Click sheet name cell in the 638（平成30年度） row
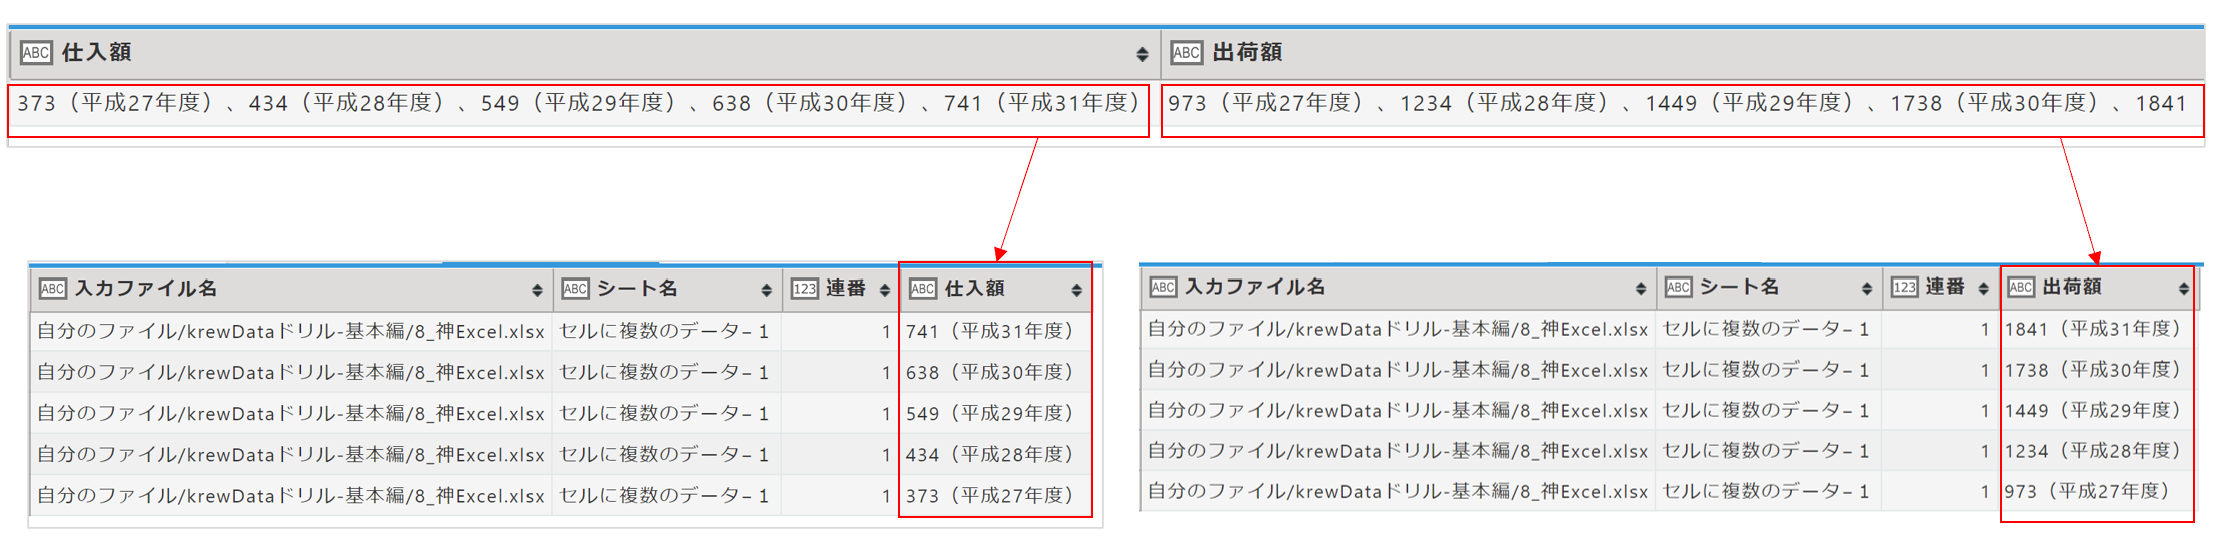The height and width of the screenshot is (556, 2216). coord(666,372)
